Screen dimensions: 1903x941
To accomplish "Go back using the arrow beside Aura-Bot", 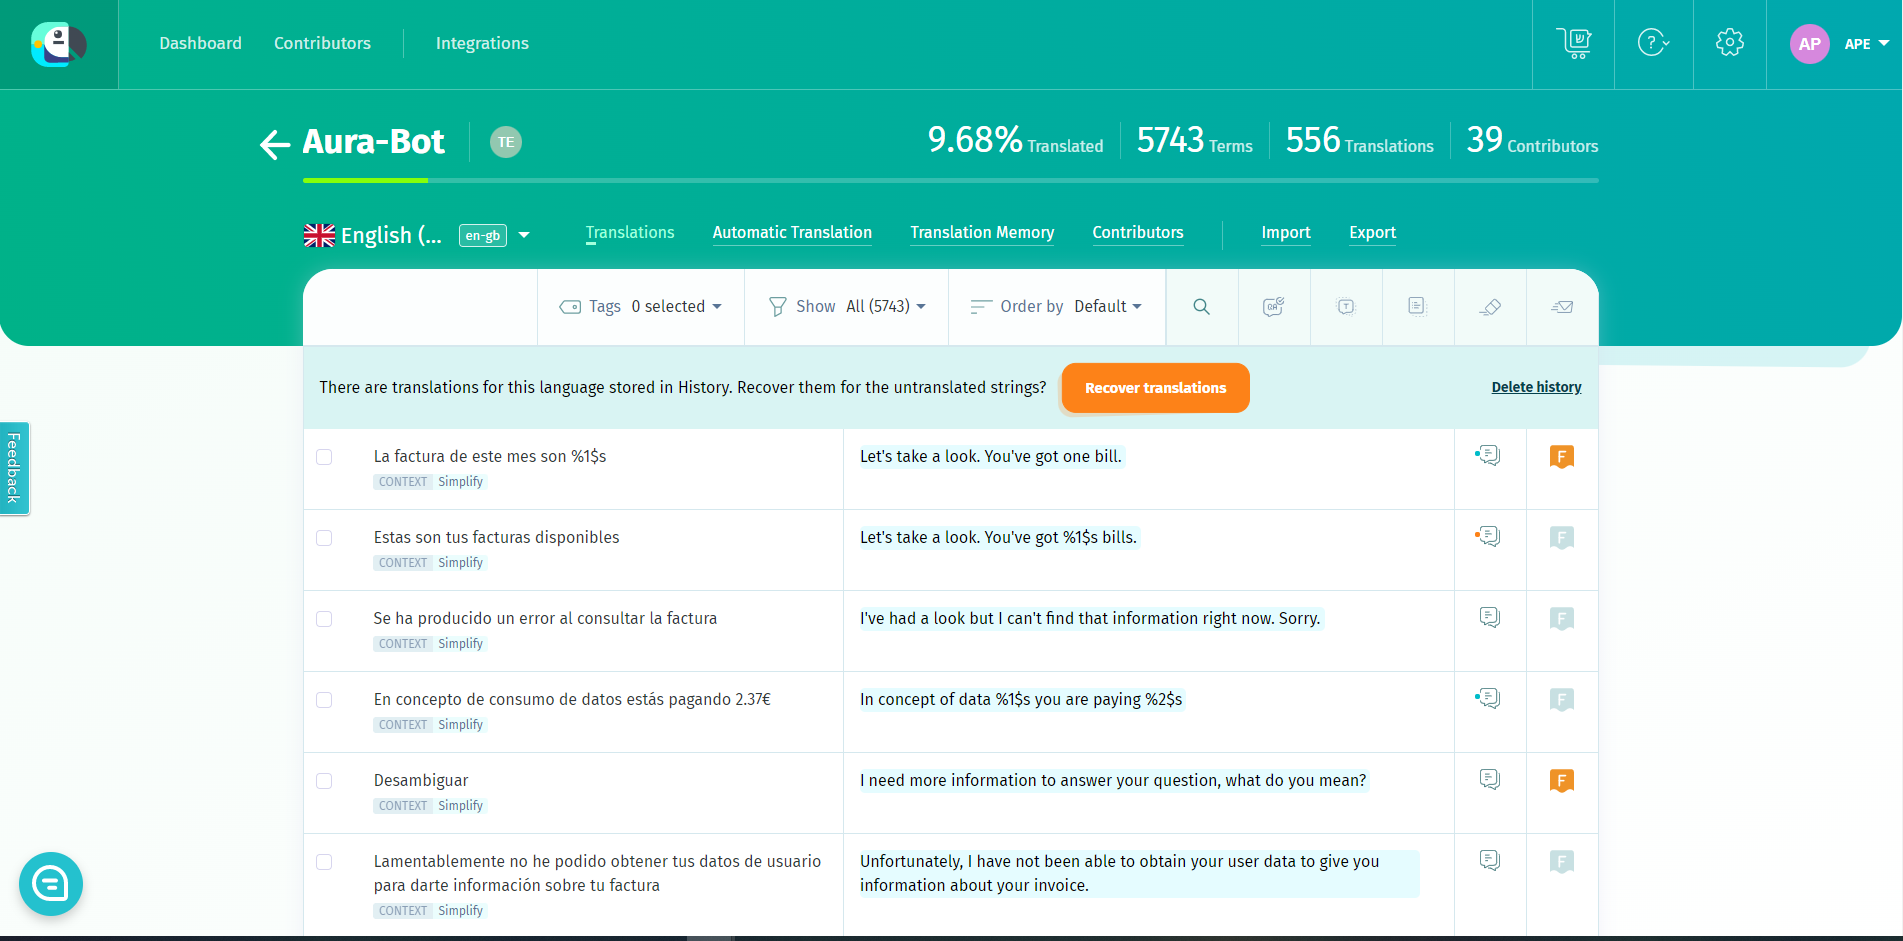I will point(275,144).
